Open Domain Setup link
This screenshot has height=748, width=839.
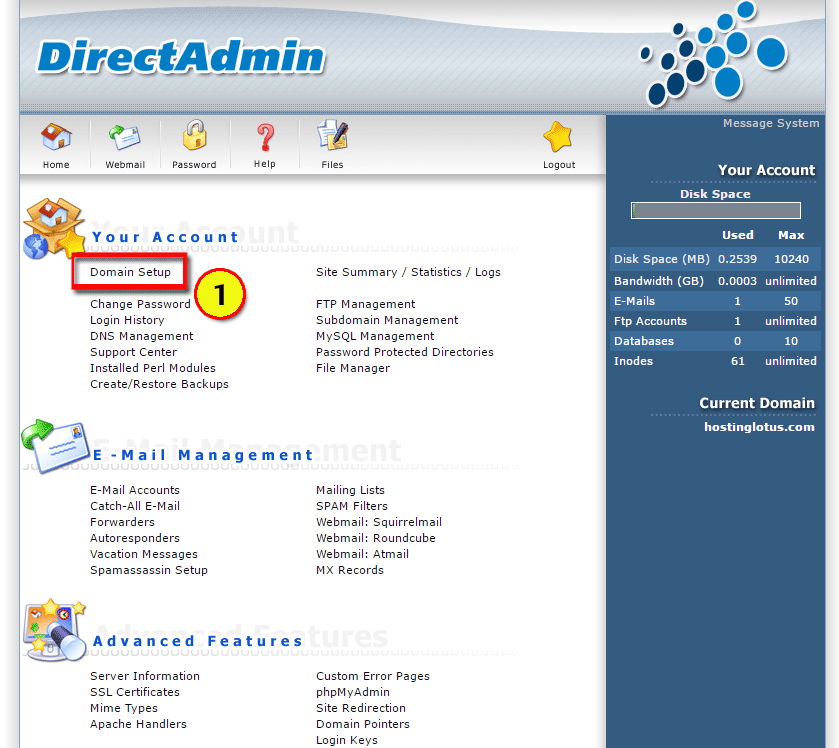[130, 272]
